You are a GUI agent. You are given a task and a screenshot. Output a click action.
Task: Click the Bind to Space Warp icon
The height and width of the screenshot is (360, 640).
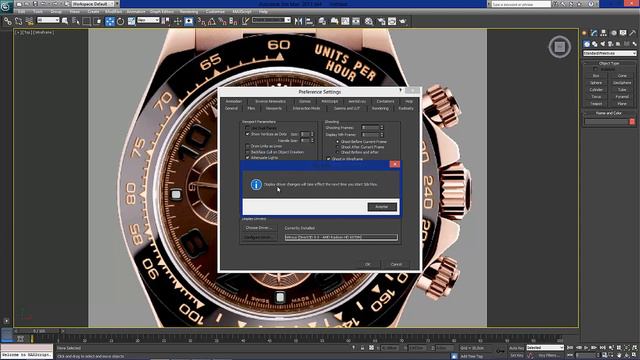[29, 21]
